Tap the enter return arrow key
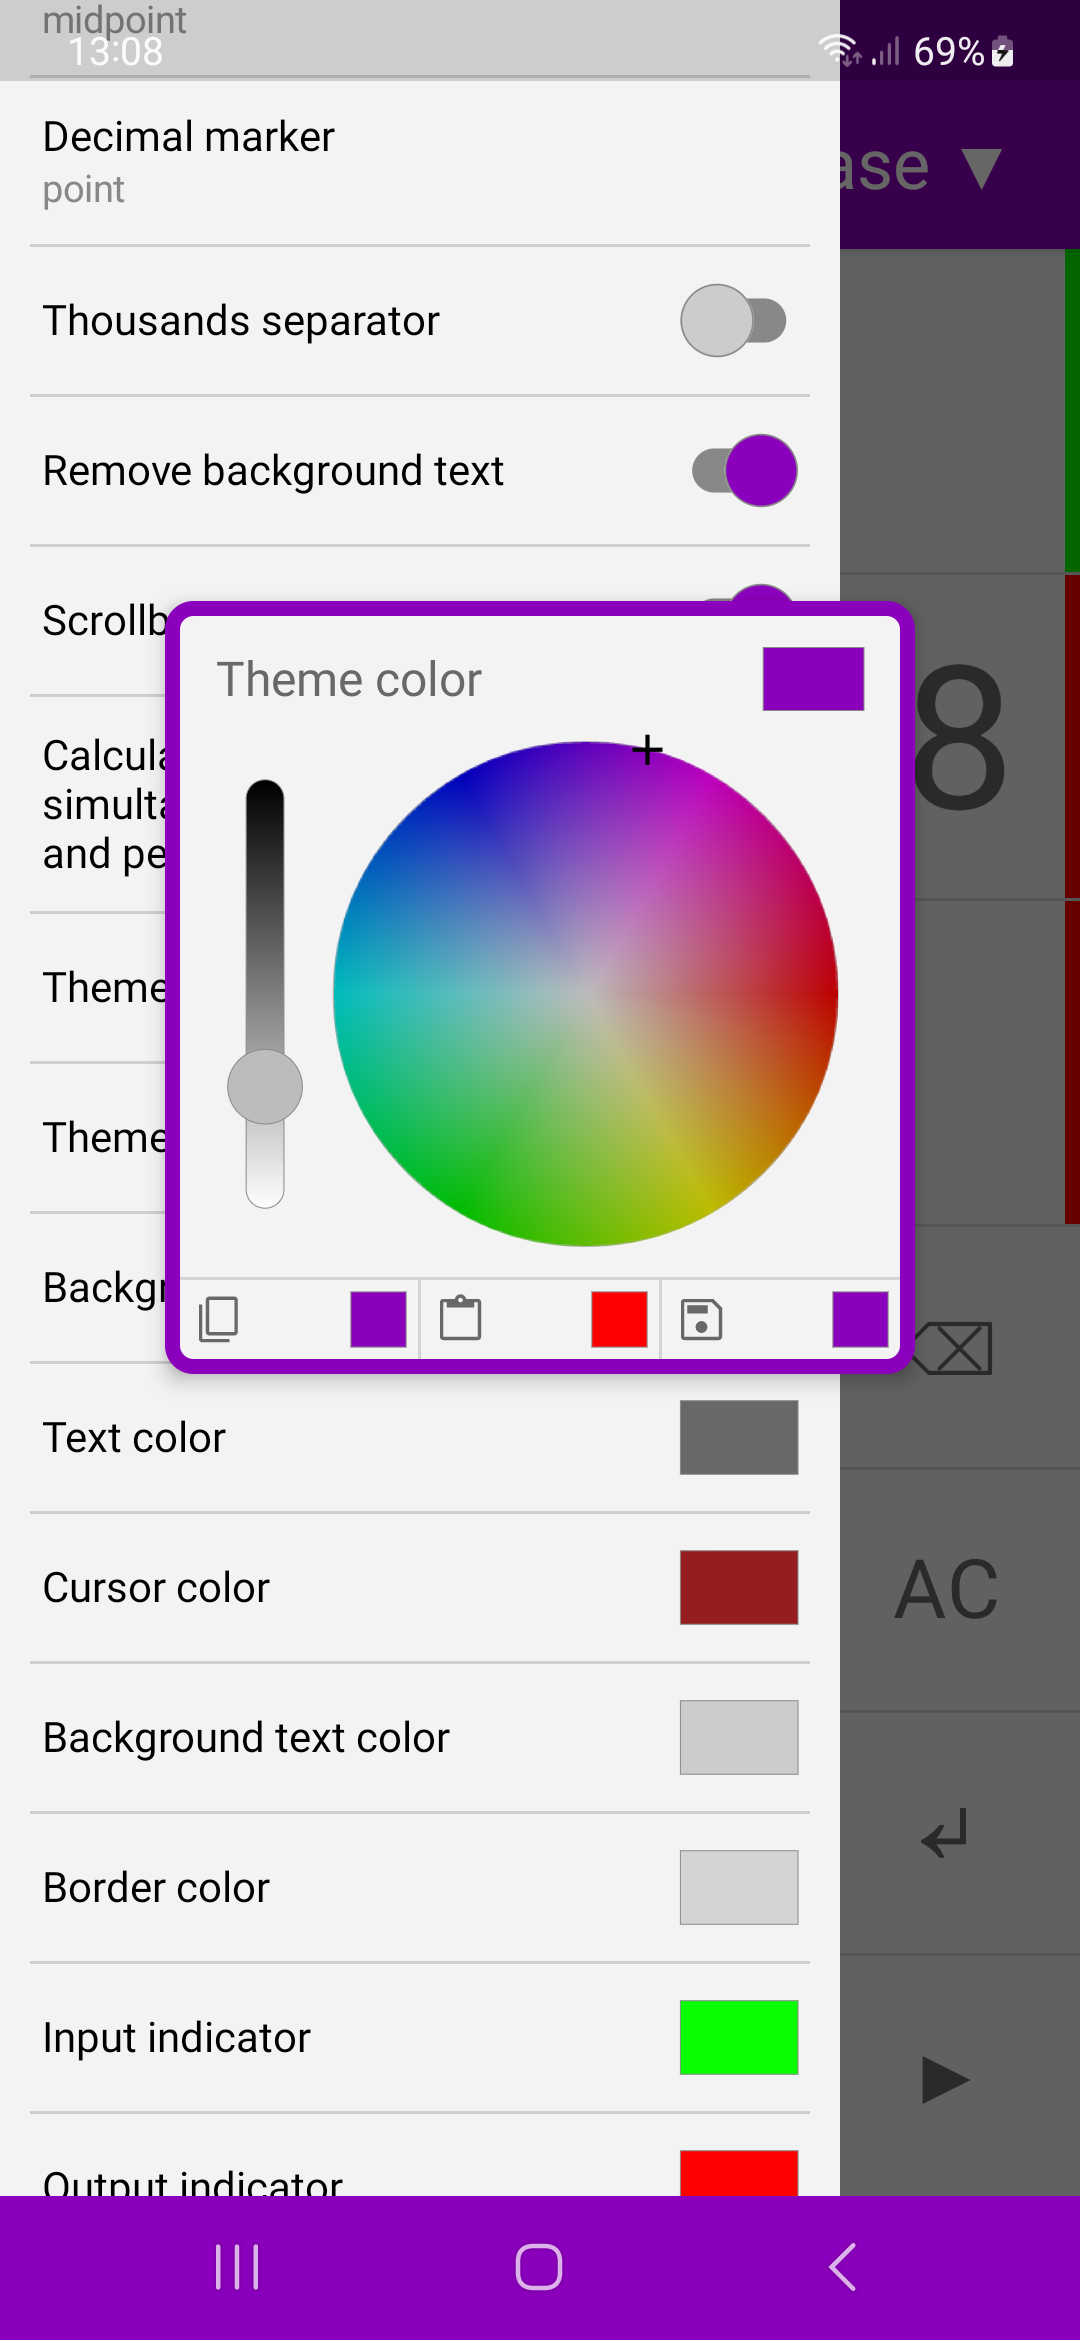Screen dimensions: 1080x2340 (x=945, y=1833)
